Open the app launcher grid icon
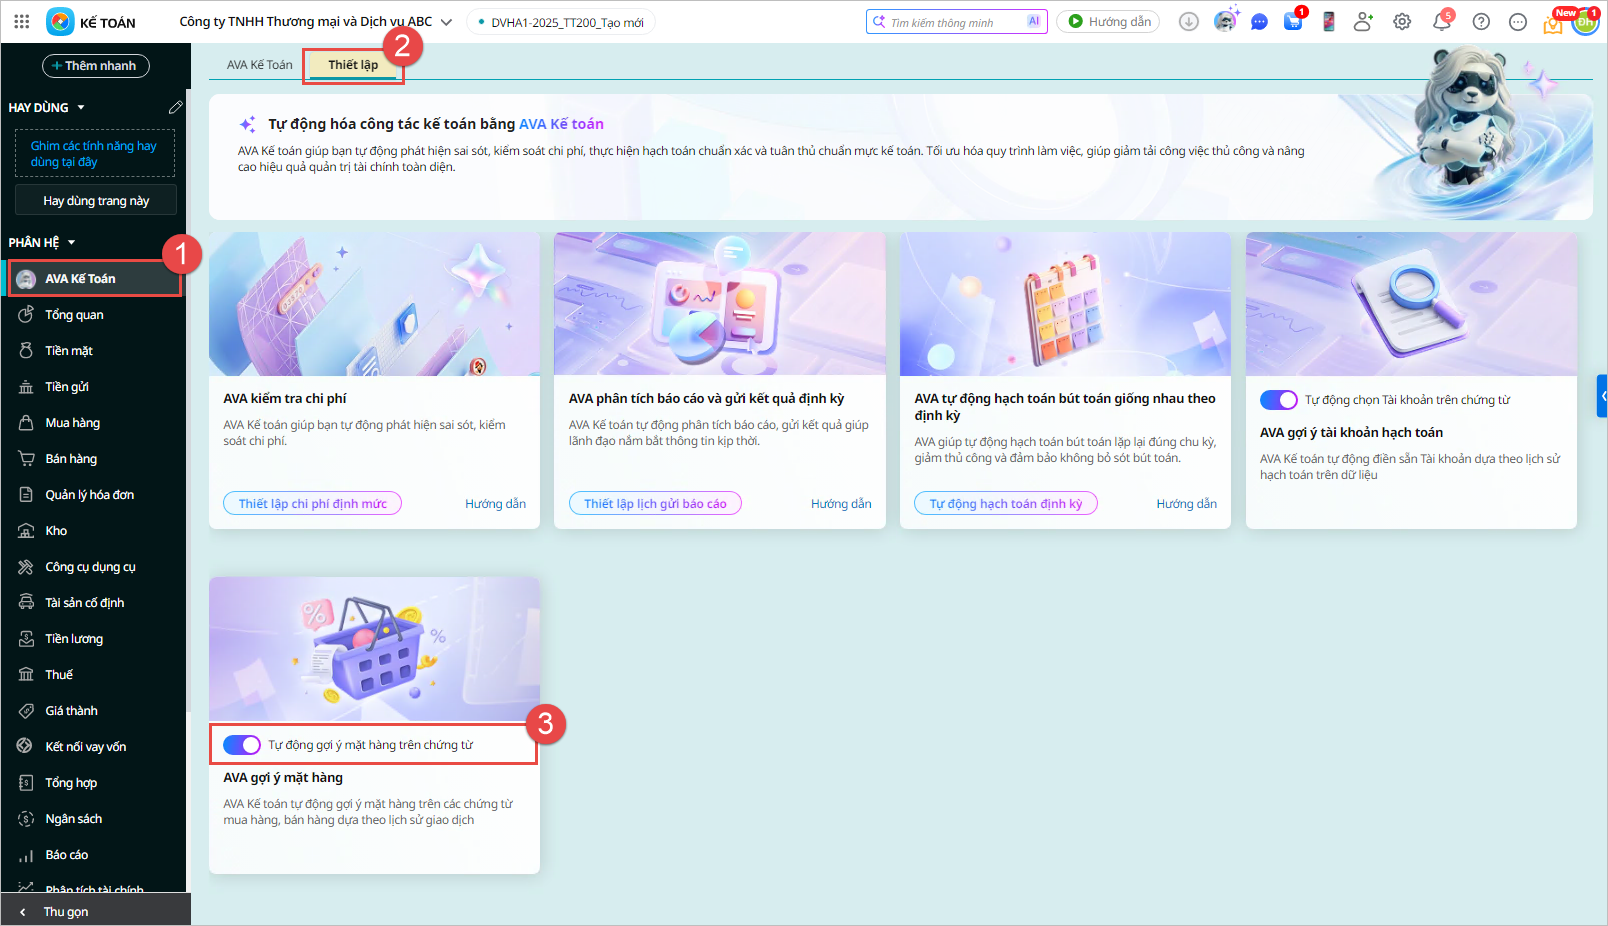Viewport: 1608px width, 926px height. (22, 21)
